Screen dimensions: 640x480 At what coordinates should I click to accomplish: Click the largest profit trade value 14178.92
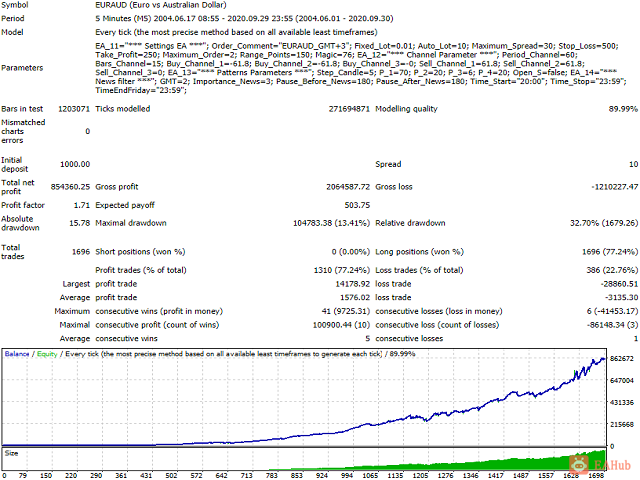tap(353, 284)
